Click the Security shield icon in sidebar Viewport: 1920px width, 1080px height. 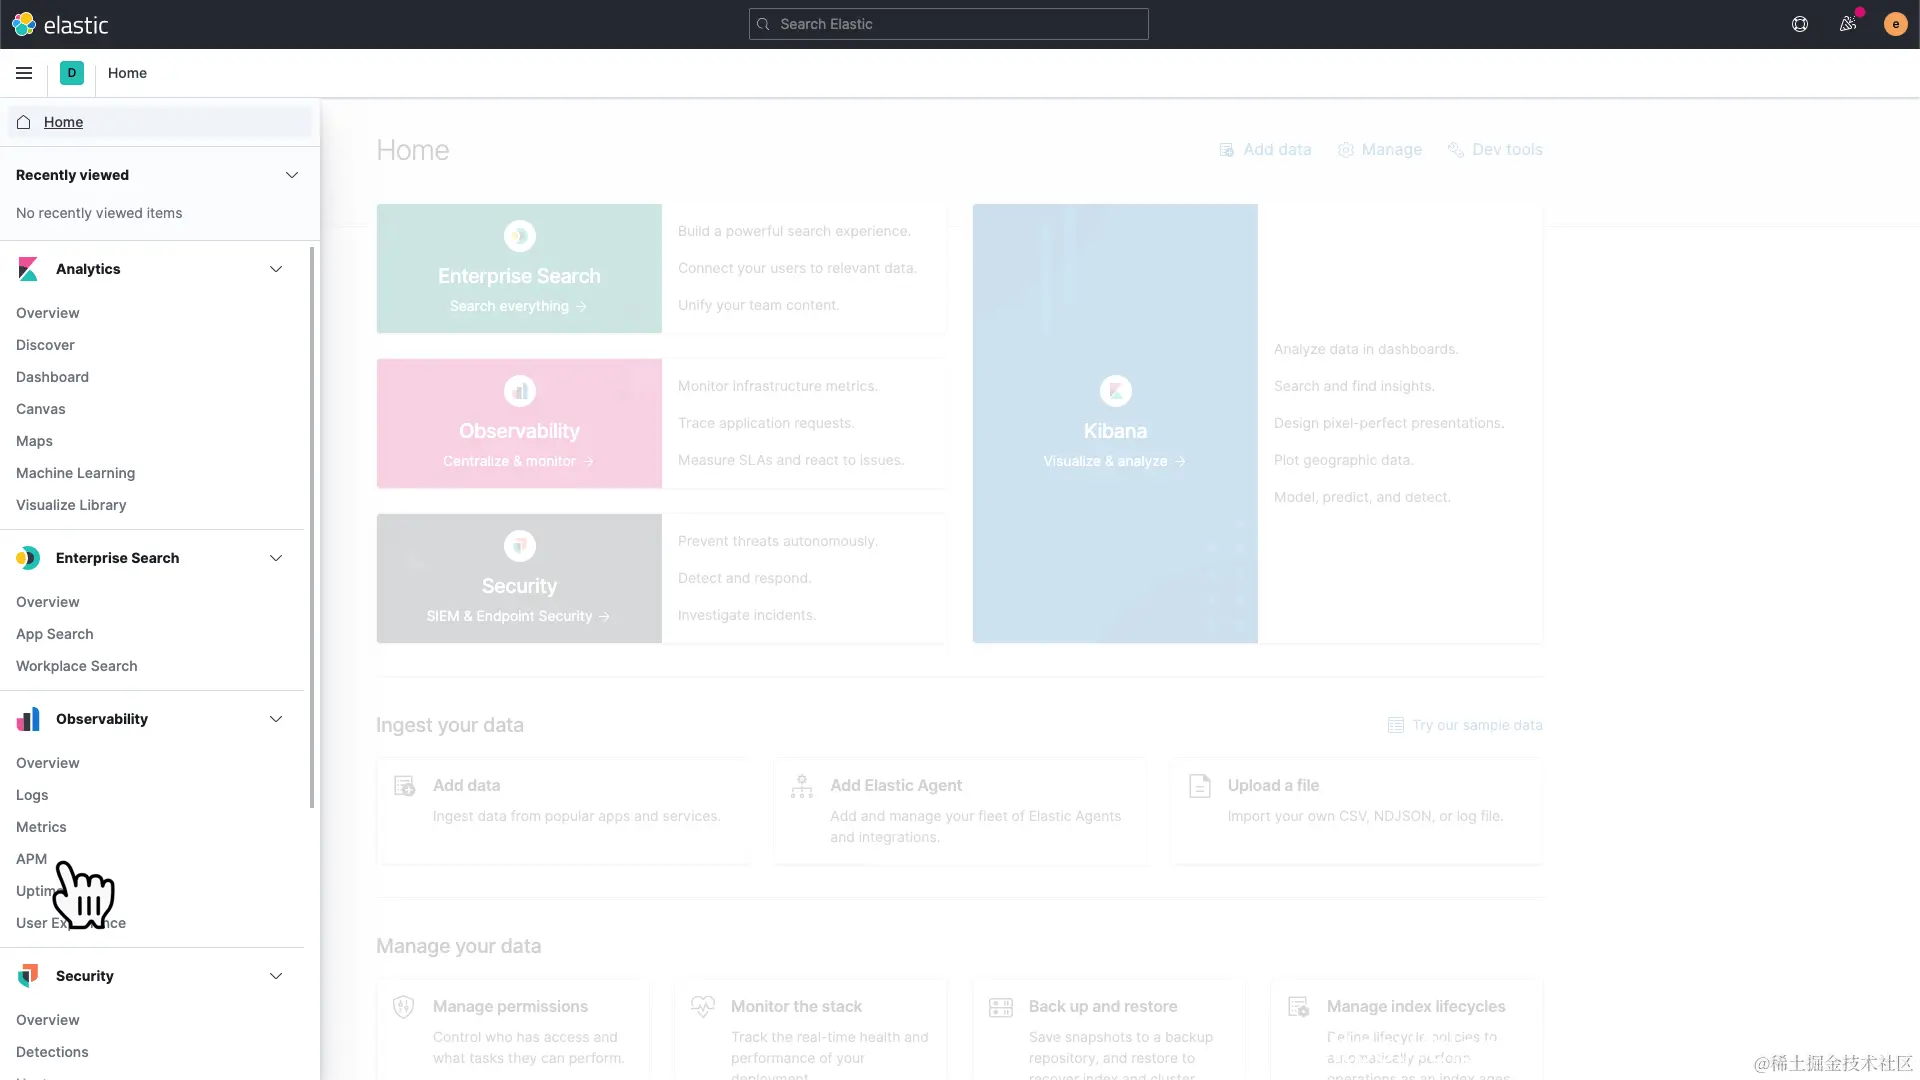(28, 976)
